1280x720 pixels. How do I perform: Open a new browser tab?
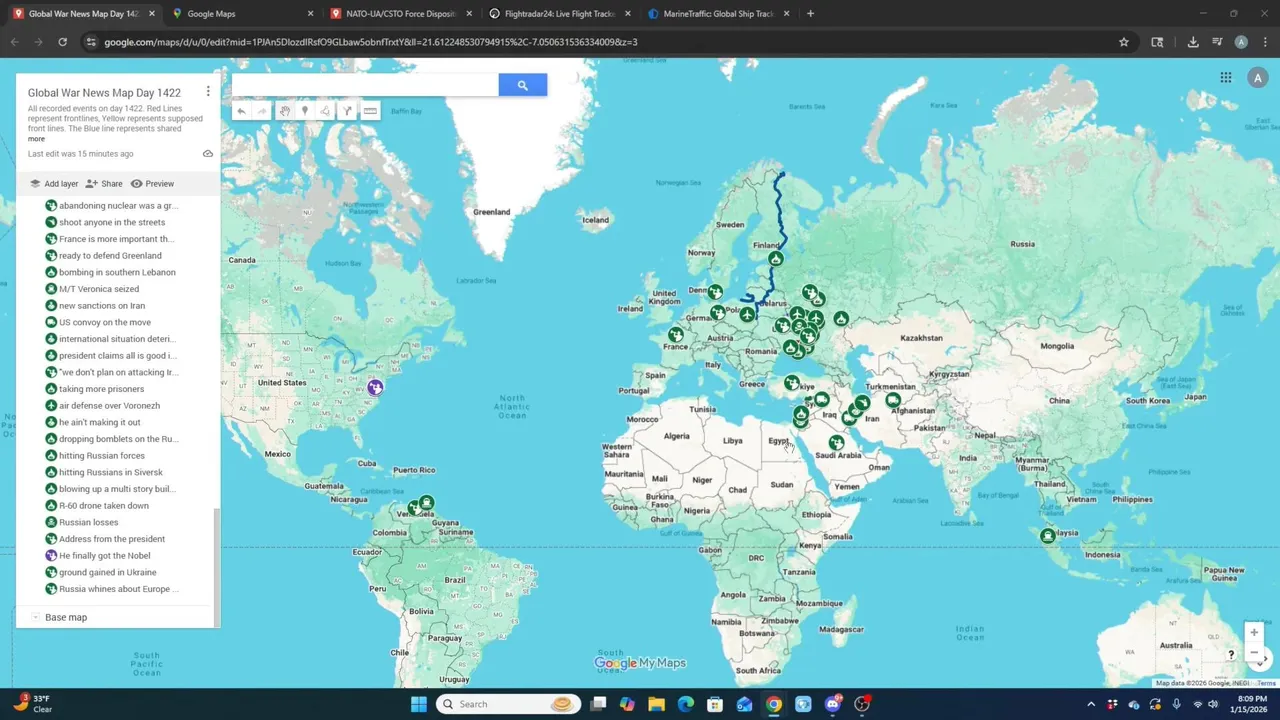pos(810,14)
